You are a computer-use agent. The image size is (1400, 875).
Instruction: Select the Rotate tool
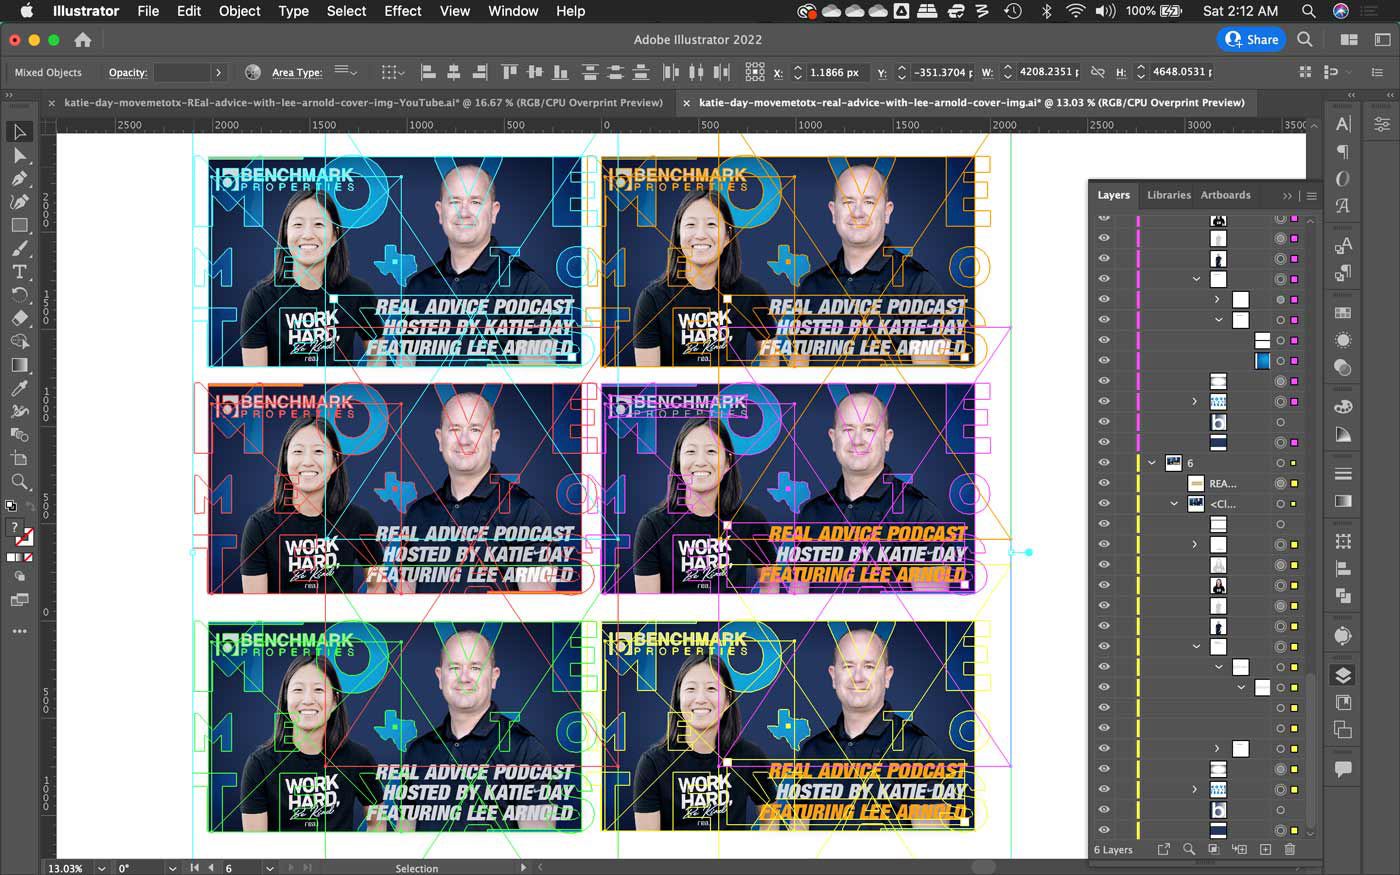(19, 295)
